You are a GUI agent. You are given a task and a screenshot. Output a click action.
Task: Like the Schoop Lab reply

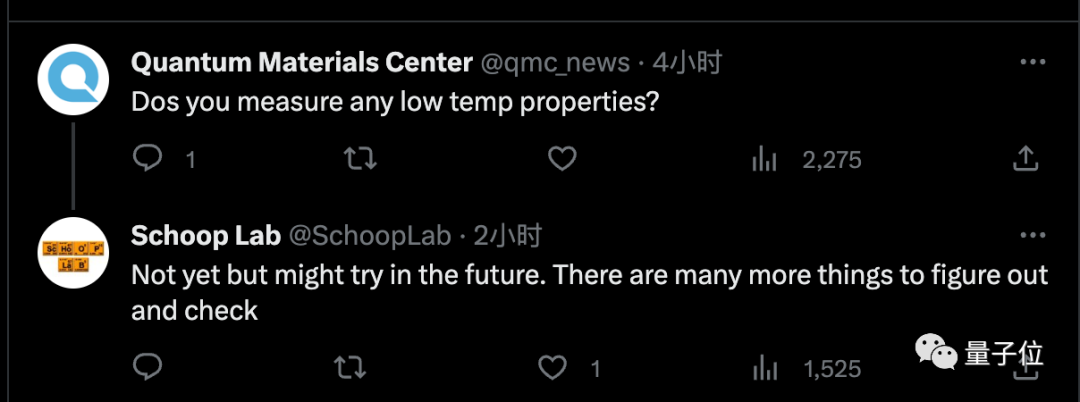(553, 367)
